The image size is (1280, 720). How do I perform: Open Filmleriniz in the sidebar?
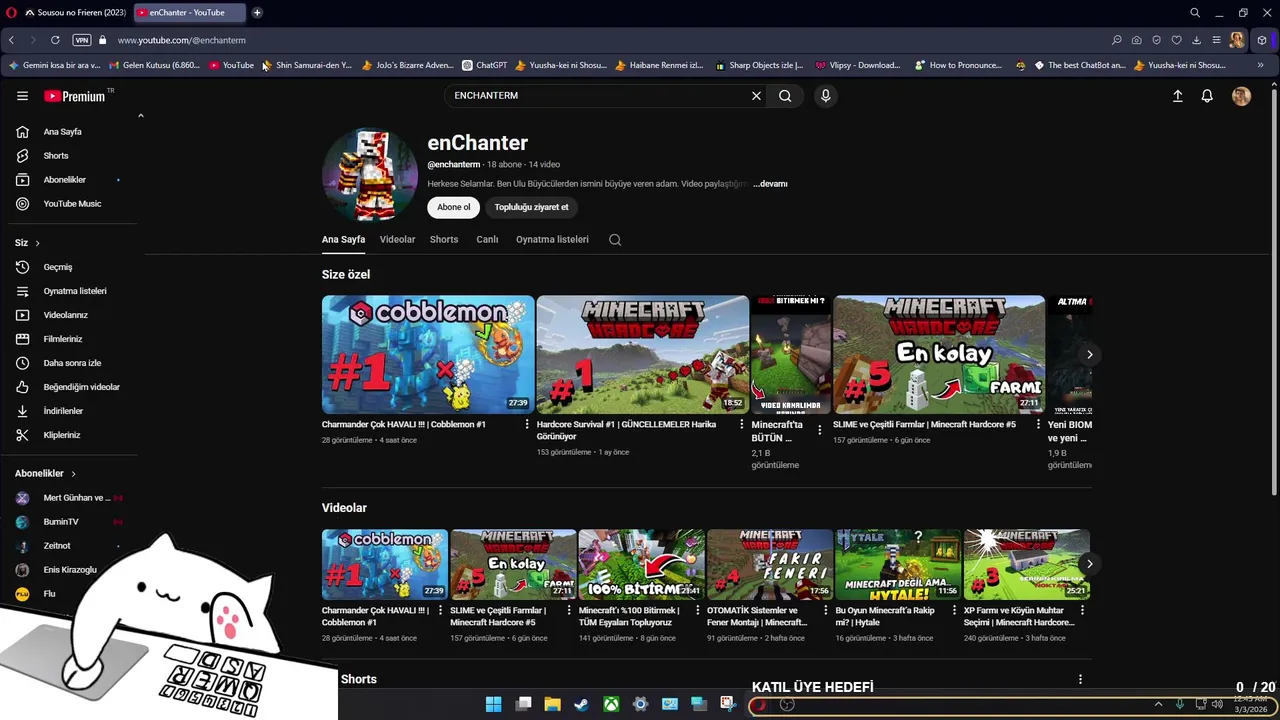[63, 339]
